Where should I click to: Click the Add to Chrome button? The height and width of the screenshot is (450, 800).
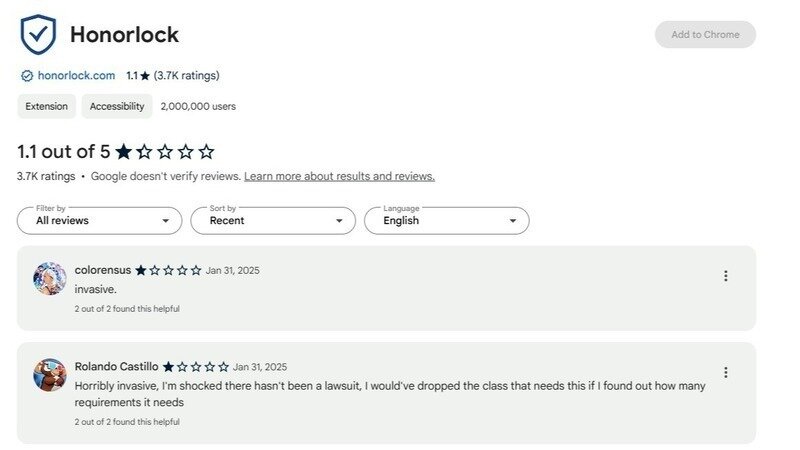705,35
